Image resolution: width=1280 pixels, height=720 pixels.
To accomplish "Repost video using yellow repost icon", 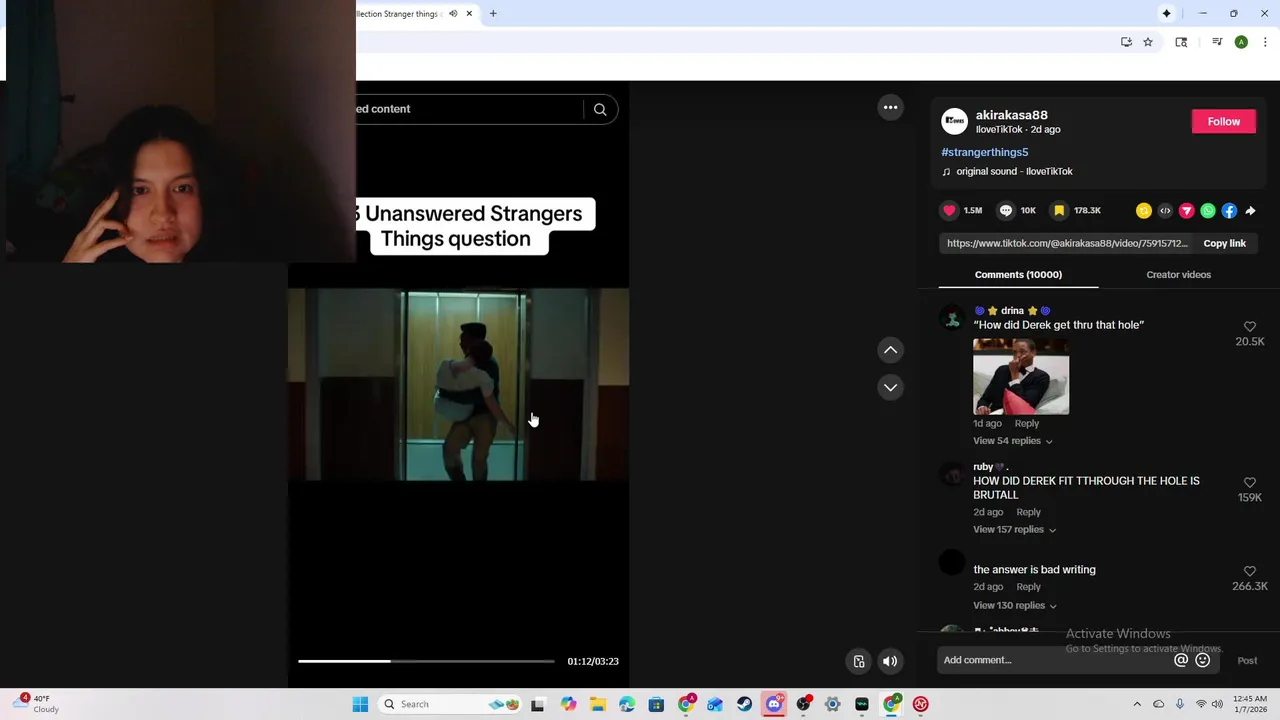I will tap(1143, 210).
